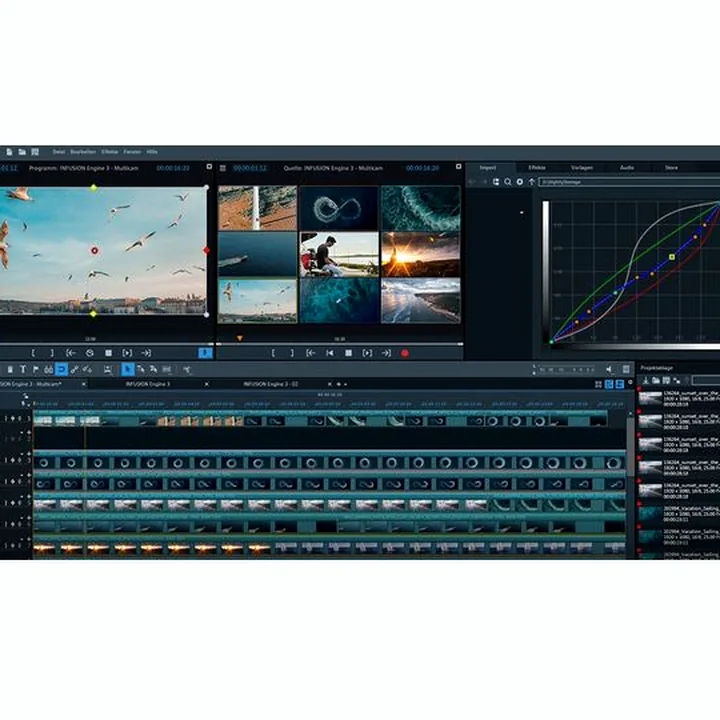The image size is (720, 720).
Task: Click the speaker volume icon above timeline
Action: tap(609, 369)
